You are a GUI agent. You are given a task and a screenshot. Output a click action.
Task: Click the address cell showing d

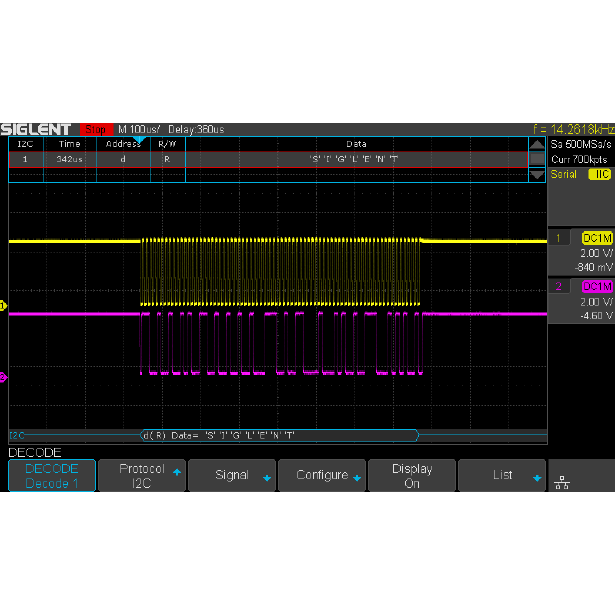click(123, 159)
